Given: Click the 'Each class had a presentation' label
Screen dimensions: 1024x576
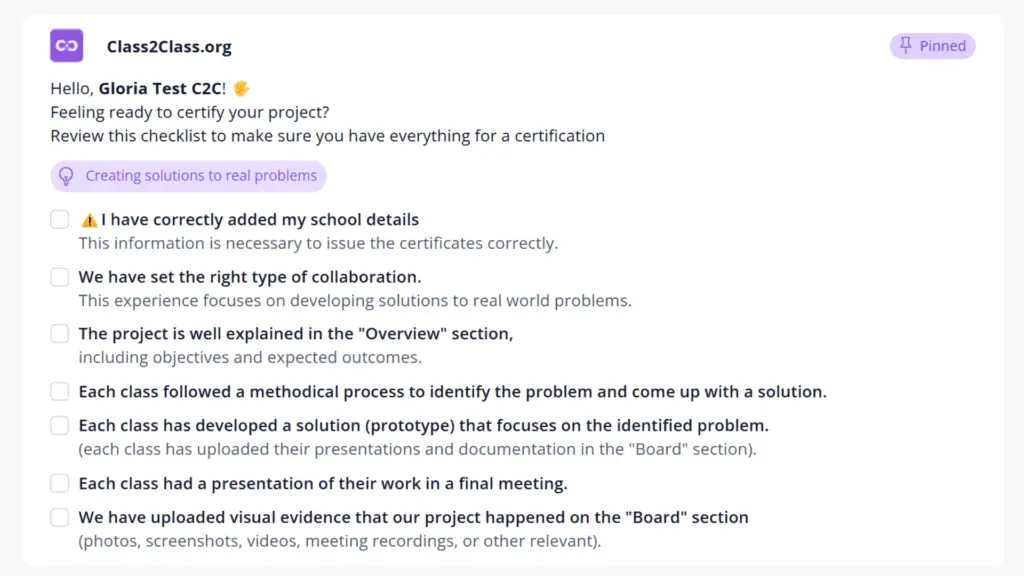Looking at the screenshot, I should pos(323,483).
